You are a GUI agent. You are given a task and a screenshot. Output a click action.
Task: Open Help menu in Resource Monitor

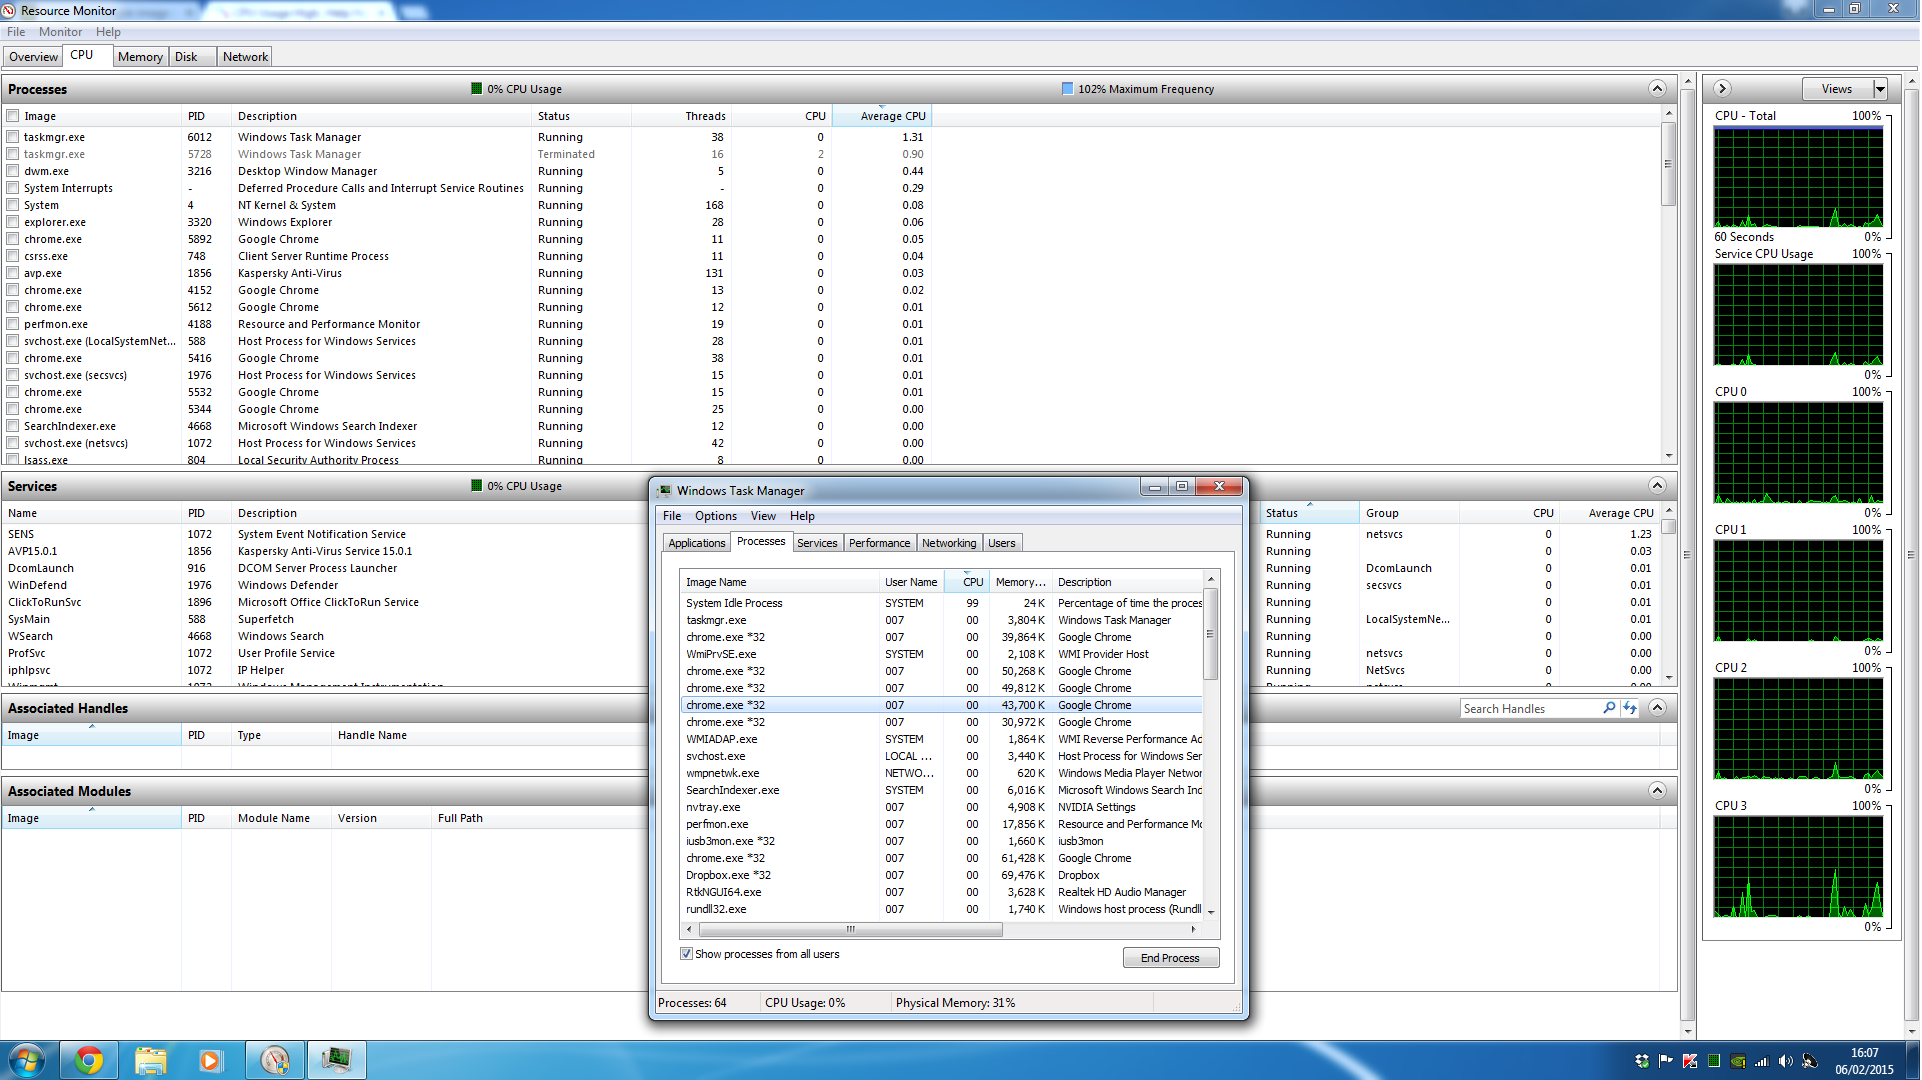108,32
